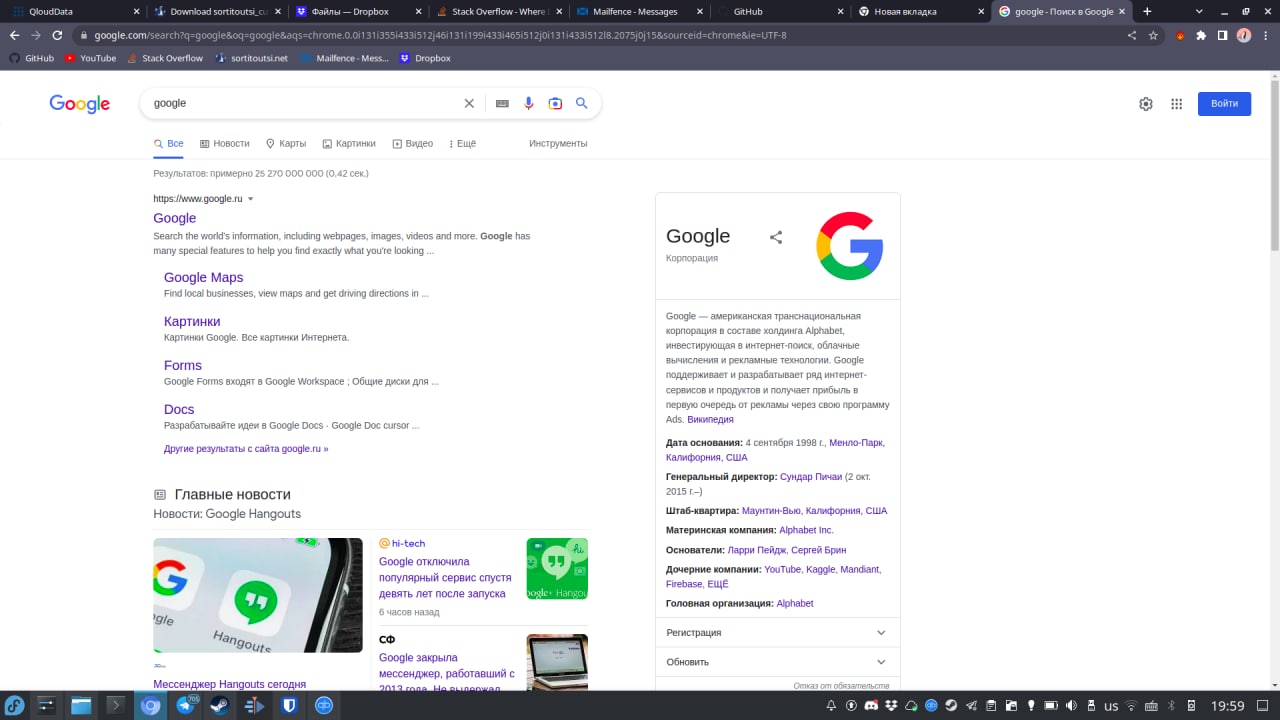Submit search with the blue magnifier icon
Screen dimensions: 1280x720
582,103
